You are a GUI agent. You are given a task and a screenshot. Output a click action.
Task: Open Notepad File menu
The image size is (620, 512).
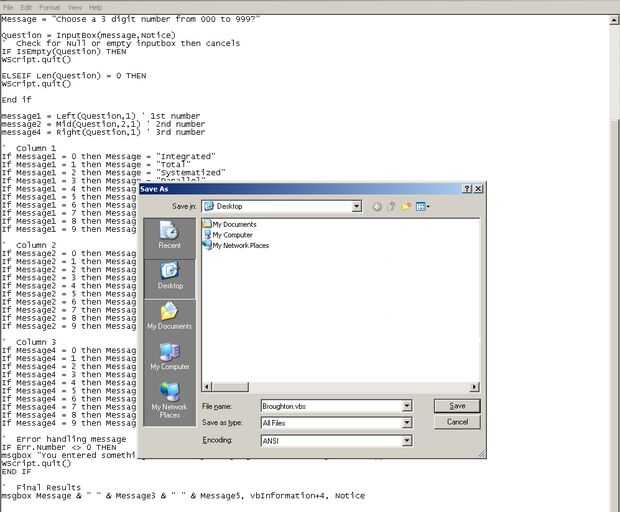click(x=8, y=8)
